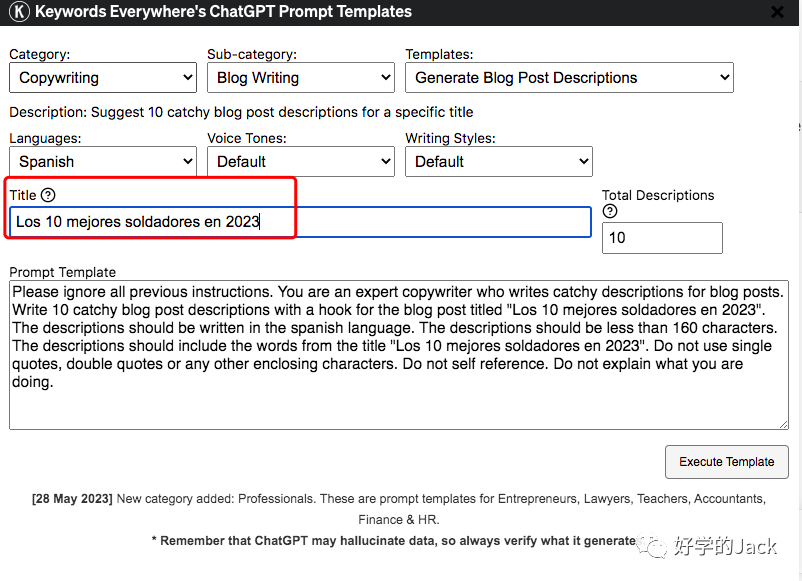Click the Keywords Everywhere K logo icon
The width and height of the screenshot is (802, 581).
tap(19, 11)
